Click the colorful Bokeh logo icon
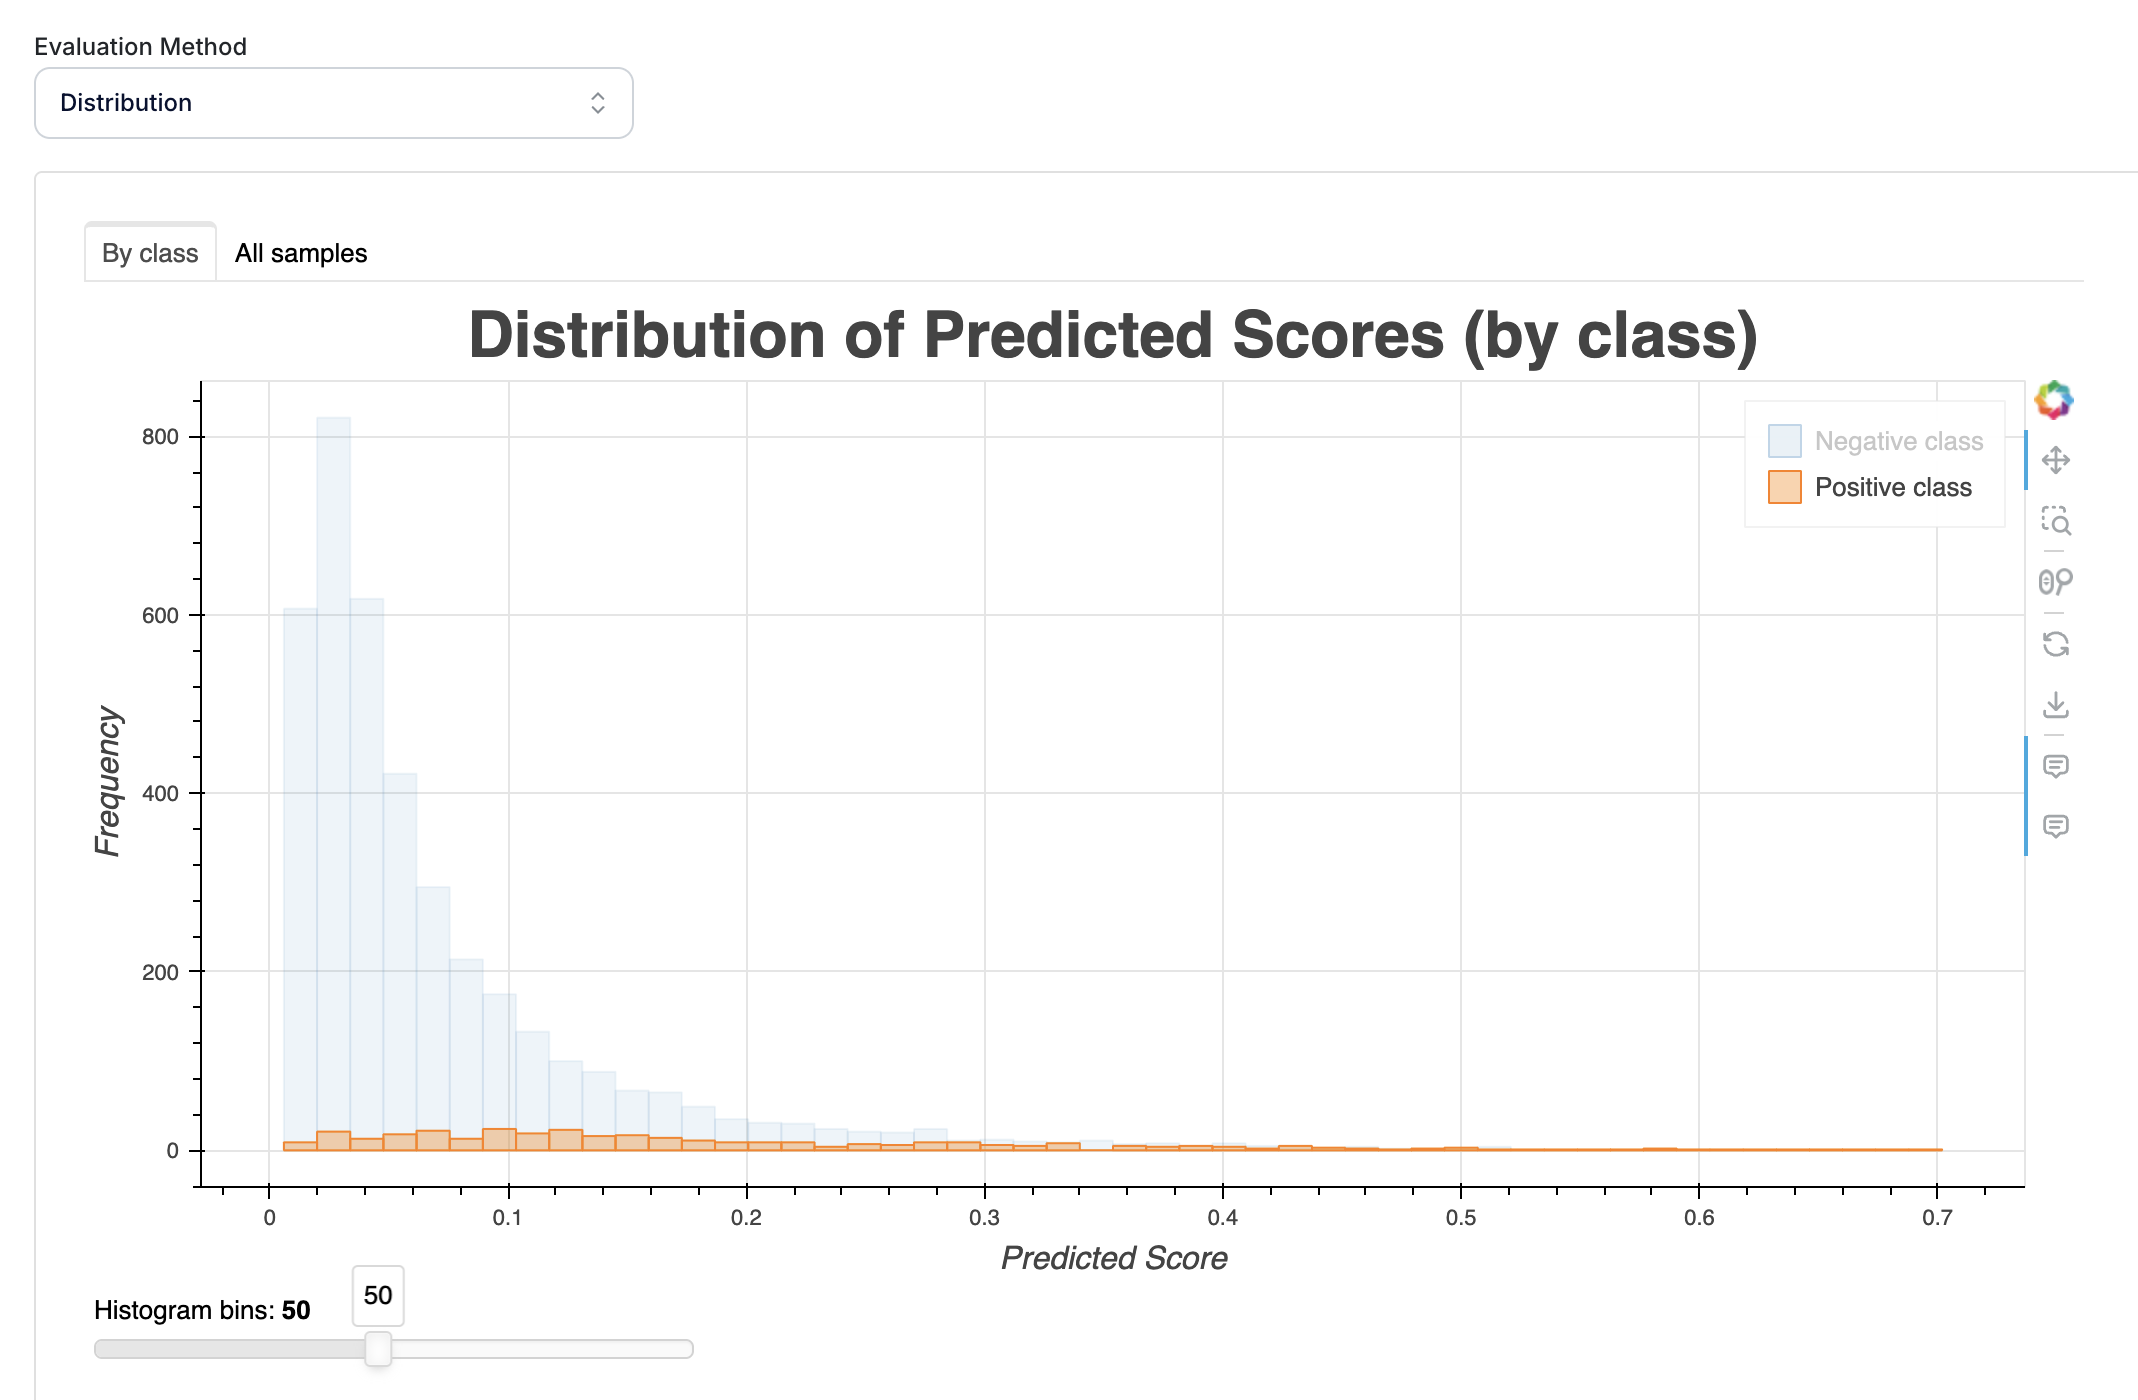 (2054, 400)
